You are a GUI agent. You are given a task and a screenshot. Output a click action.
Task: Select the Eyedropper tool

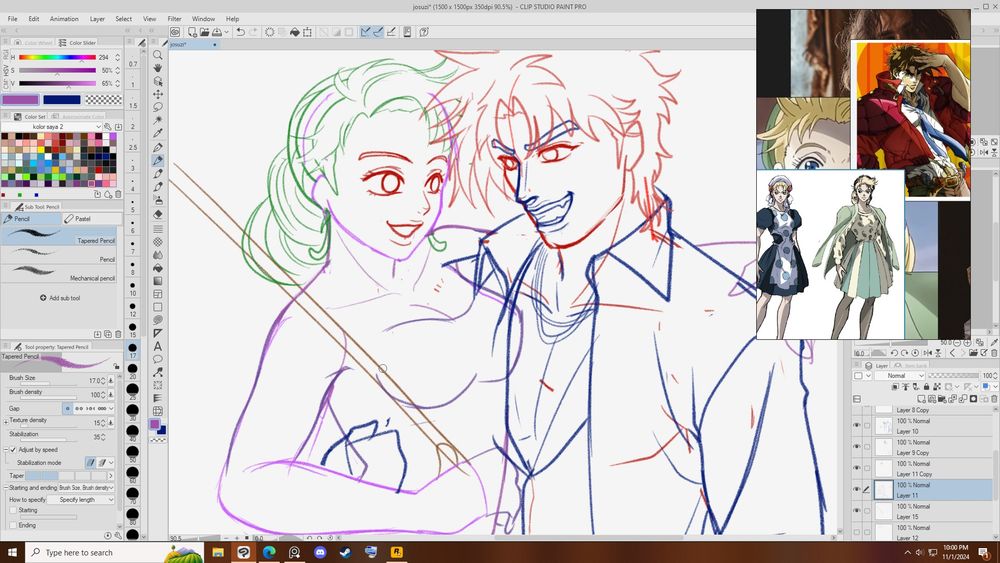(x=158, y=133)
